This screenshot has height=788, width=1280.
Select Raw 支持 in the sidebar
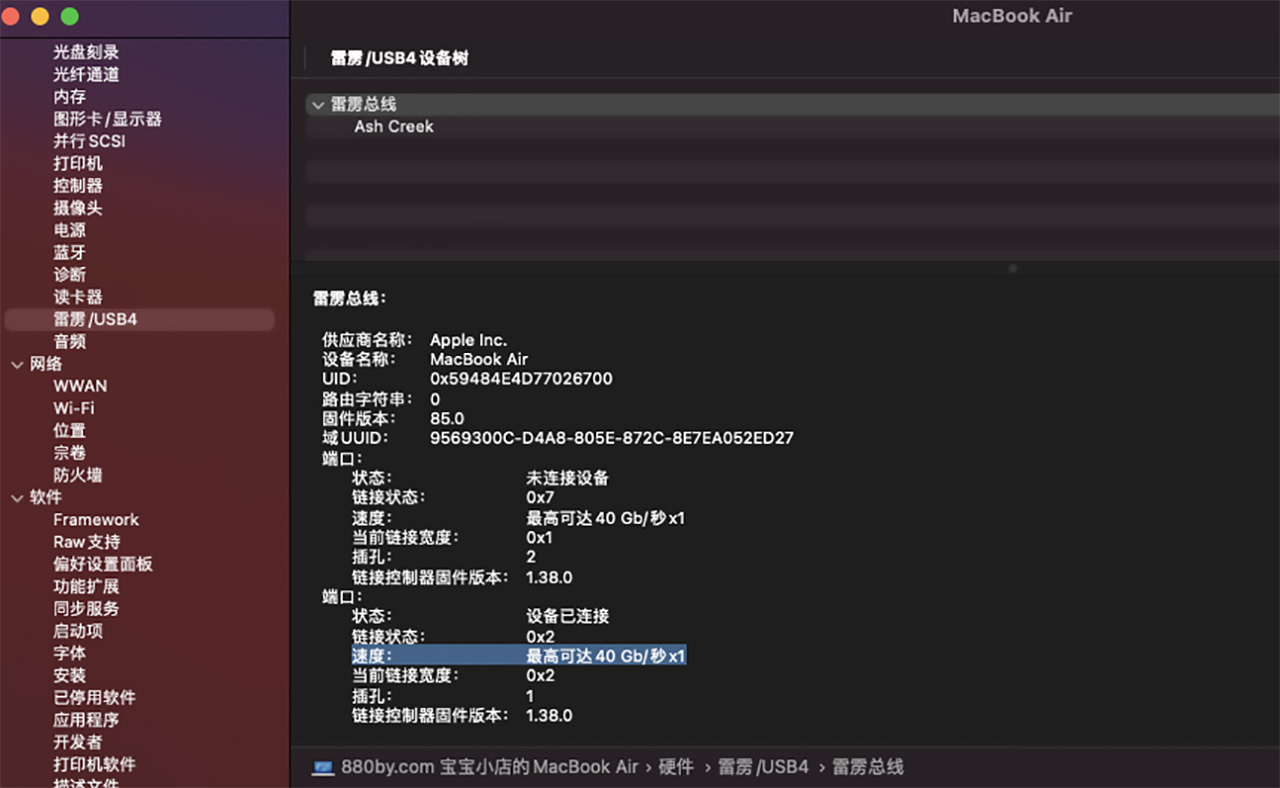tap(87, 541)
